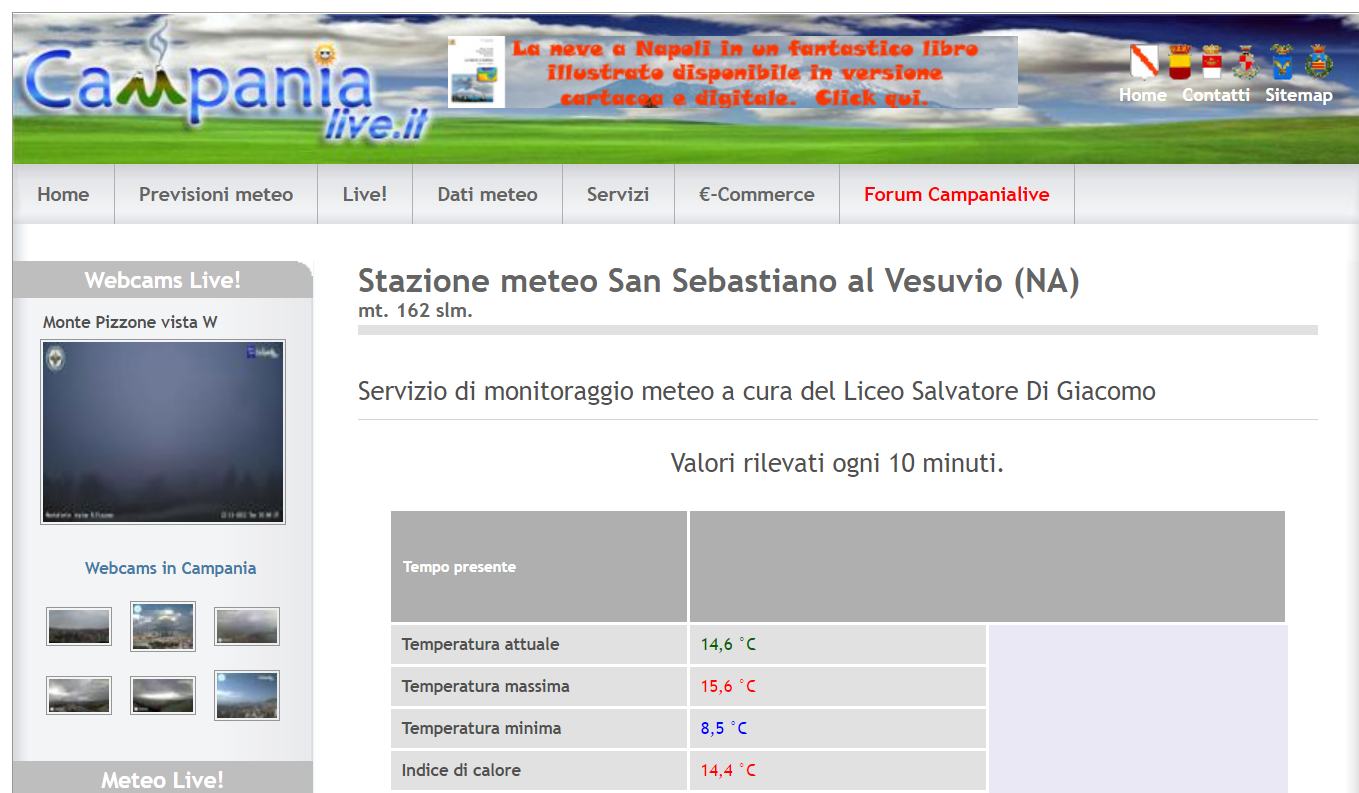Viewport: 1359px width, 793px height.
Task: Open the Sitemap link in header
Action: [x=1298, y=95]
